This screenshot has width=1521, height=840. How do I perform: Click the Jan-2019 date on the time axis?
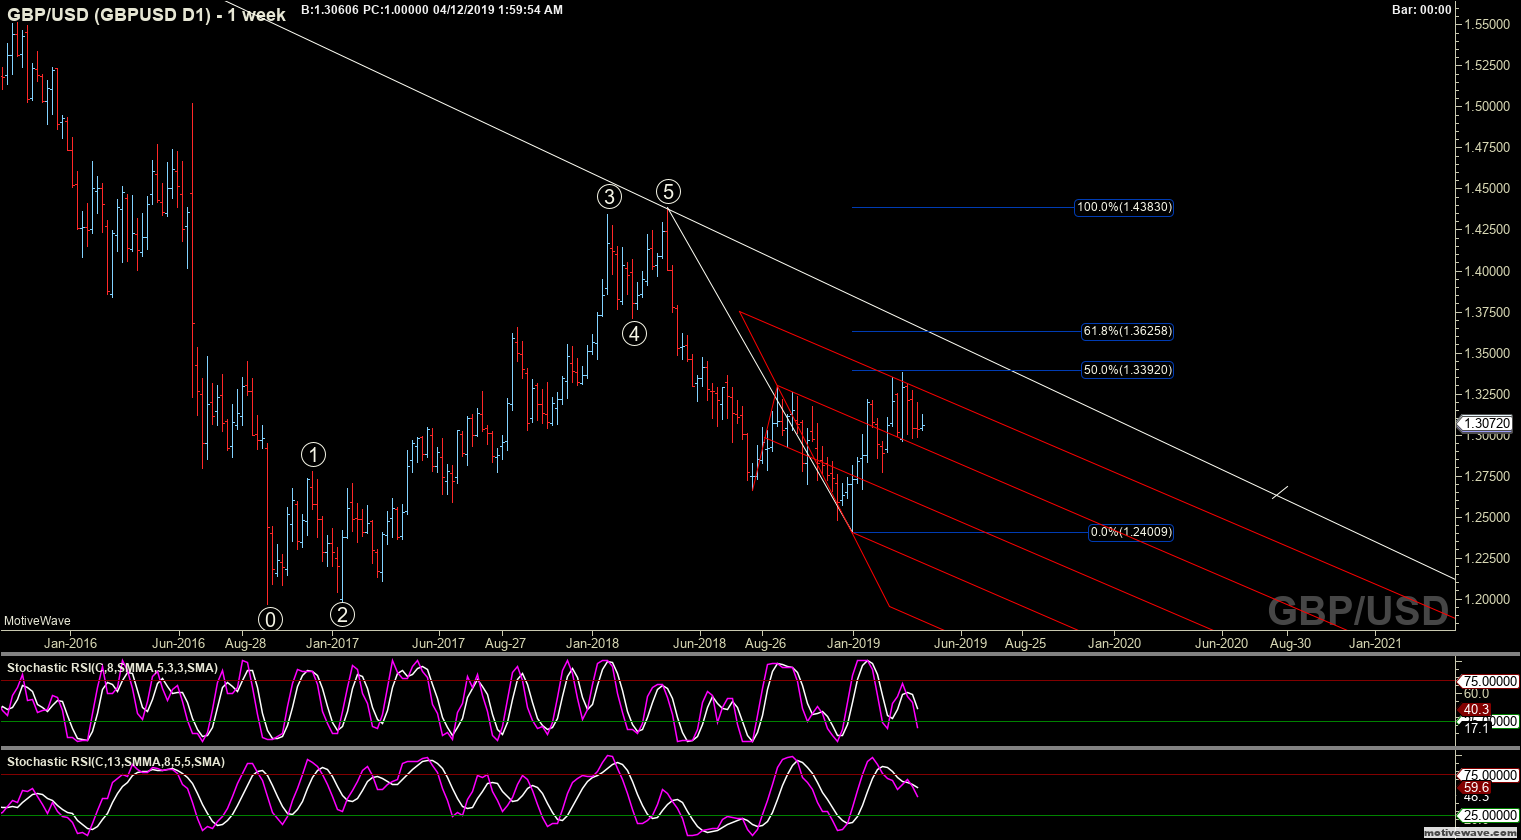click(x=853, y=643)
